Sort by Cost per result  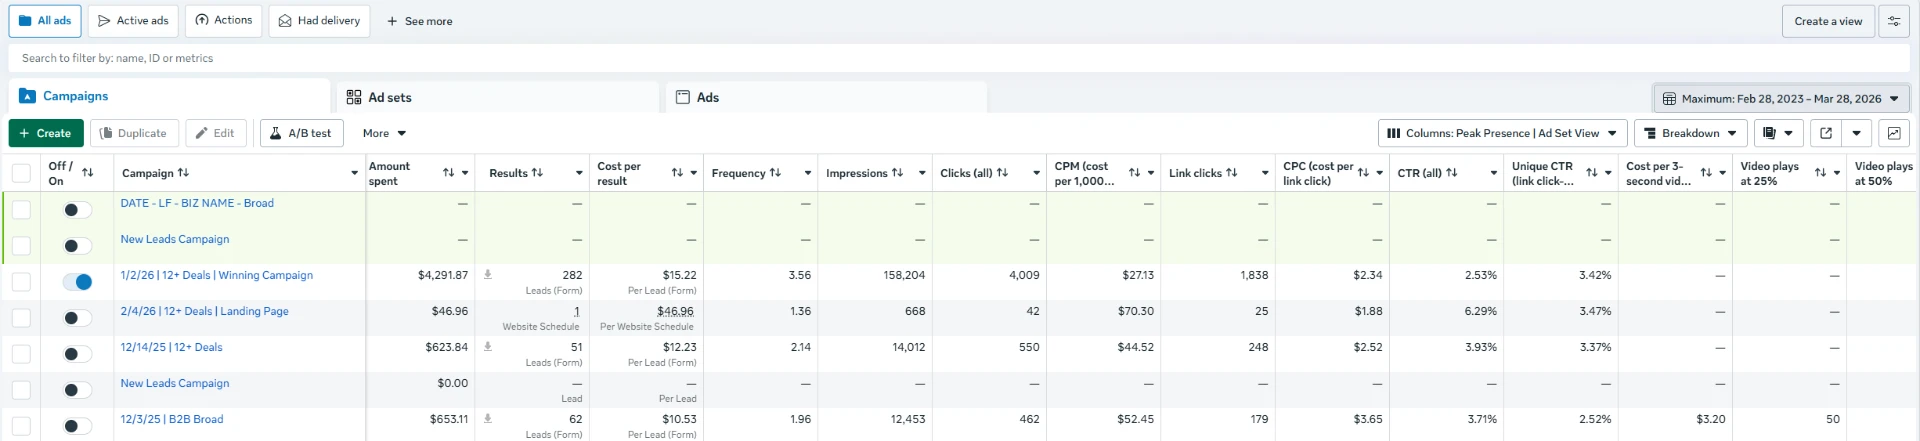[x=677, y=173]
